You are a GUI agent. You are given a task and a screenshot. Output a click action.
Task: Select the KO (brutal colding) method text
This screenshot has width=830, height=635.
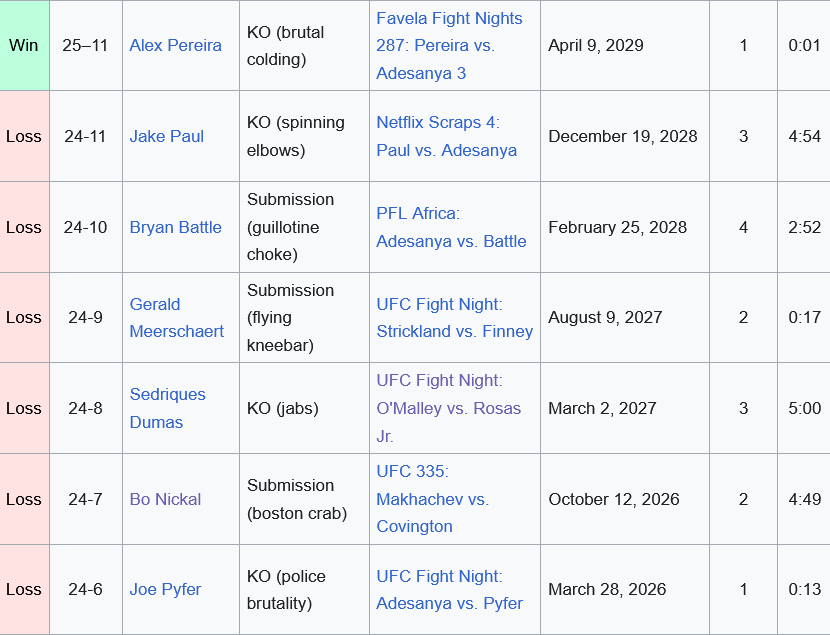click(x=285, y=46)
